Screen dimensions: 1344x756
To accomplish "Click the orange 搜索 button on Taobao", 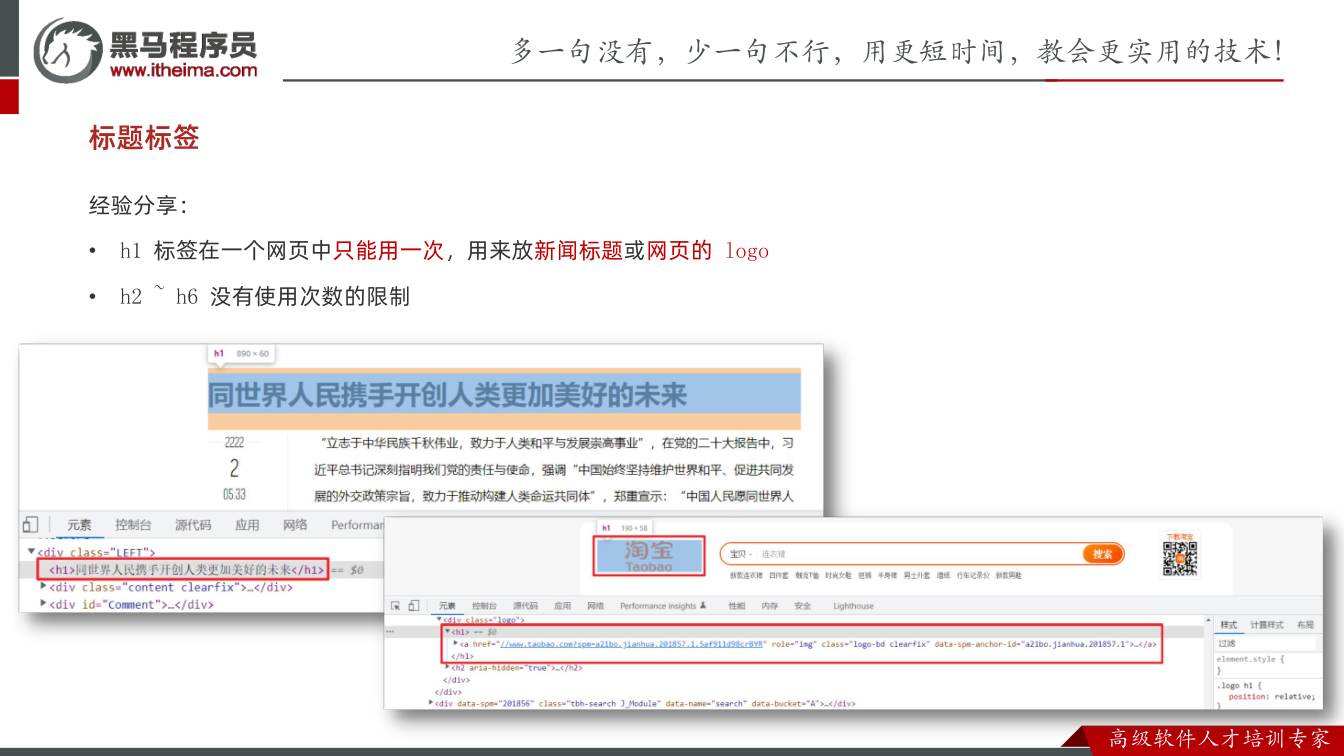I will 1103,554.
